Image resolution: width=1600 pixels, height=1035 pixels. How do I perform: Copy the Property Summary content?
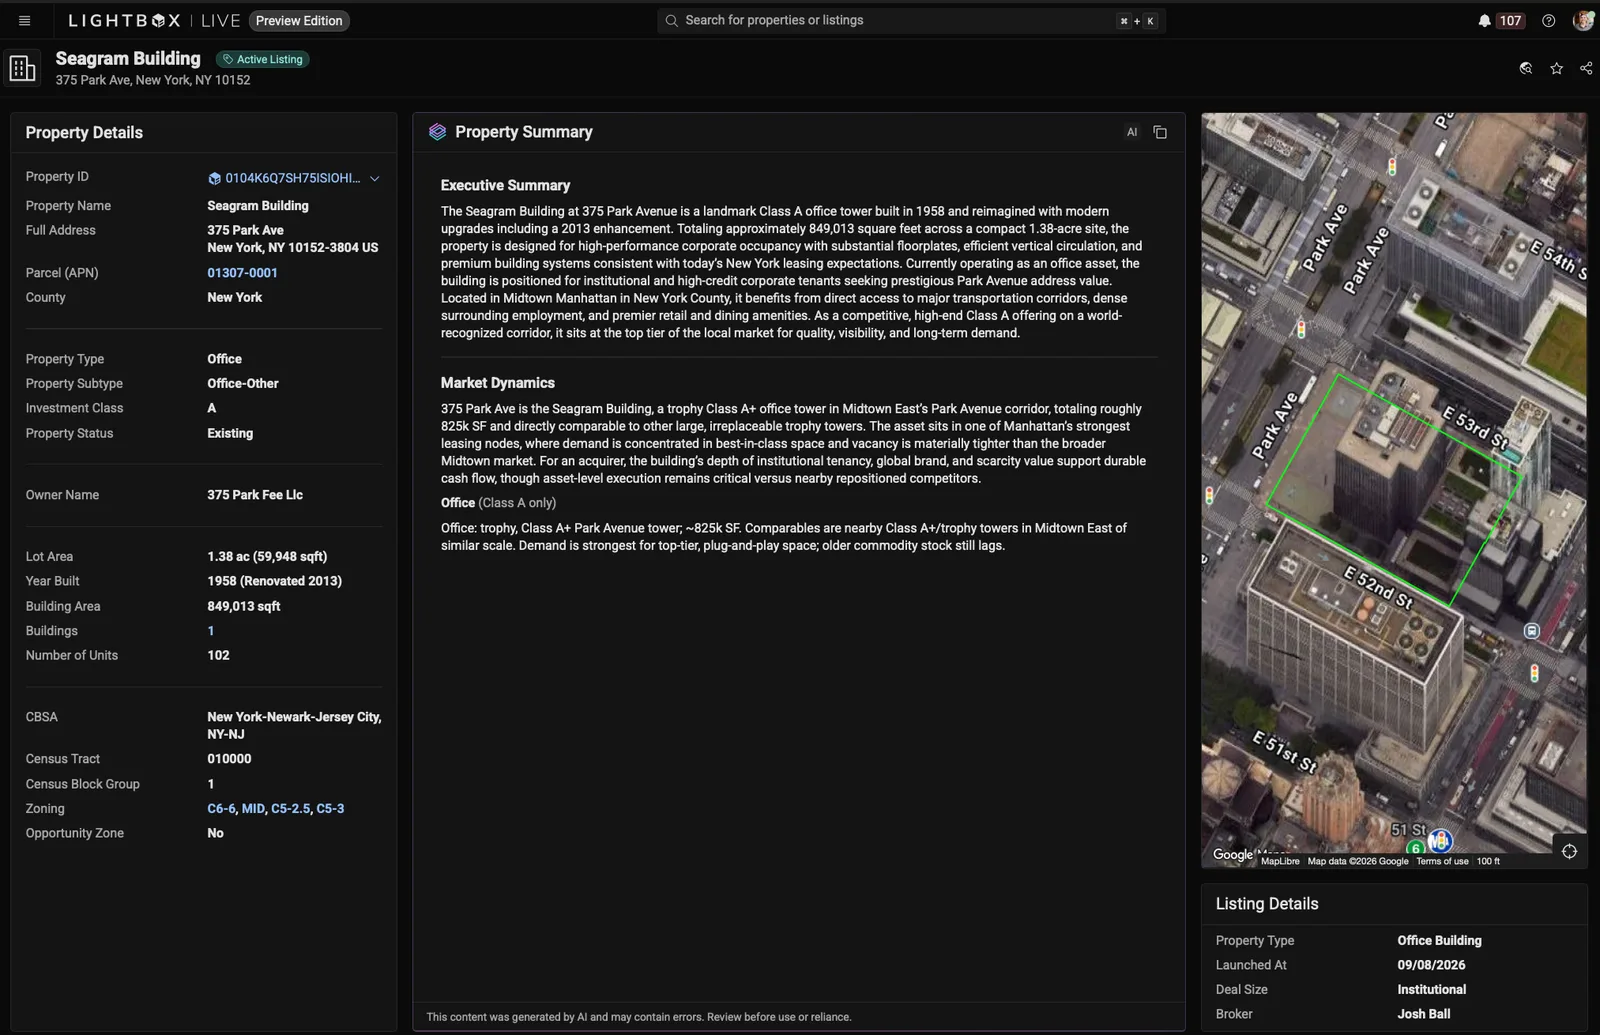[1160, 132]
